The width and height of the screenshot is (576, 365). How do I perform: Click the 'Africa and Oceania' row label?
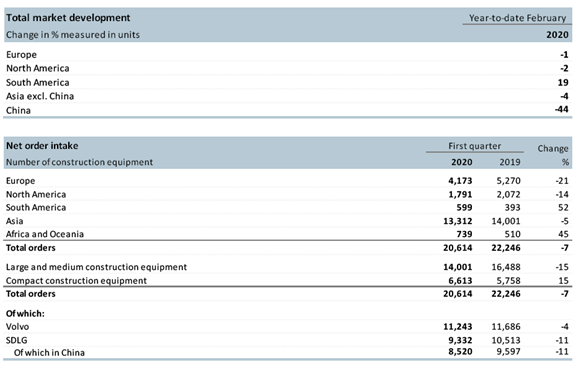point(45,234)
